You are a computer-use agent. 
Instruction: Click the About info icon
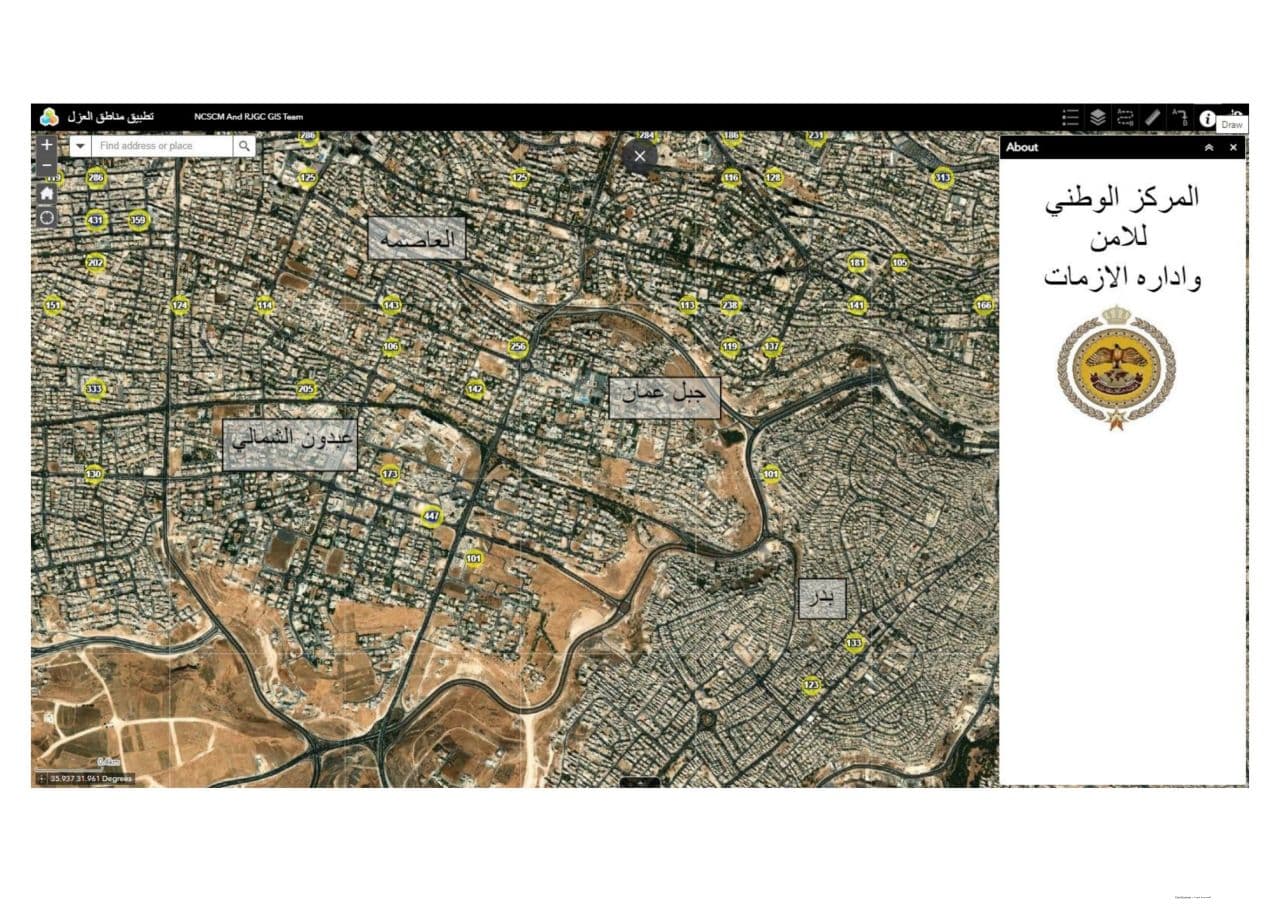coord(1207,118)
